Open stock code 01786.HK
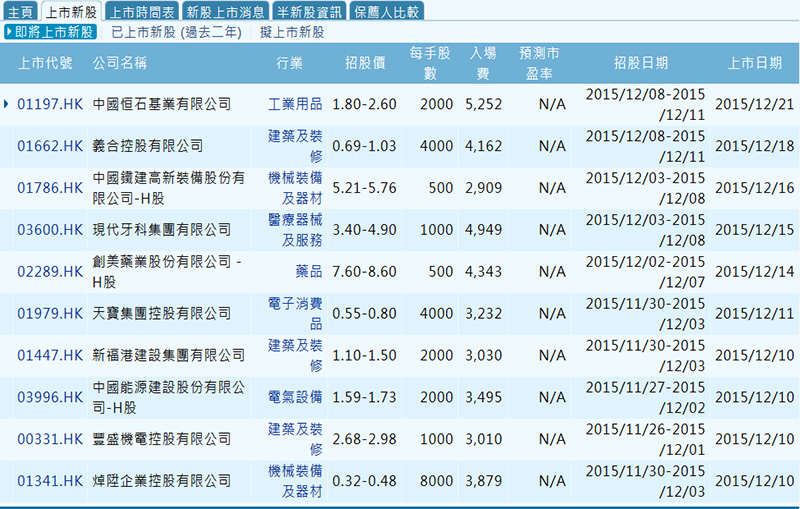This screenshot has height=509, width=800. click(50, 188)
